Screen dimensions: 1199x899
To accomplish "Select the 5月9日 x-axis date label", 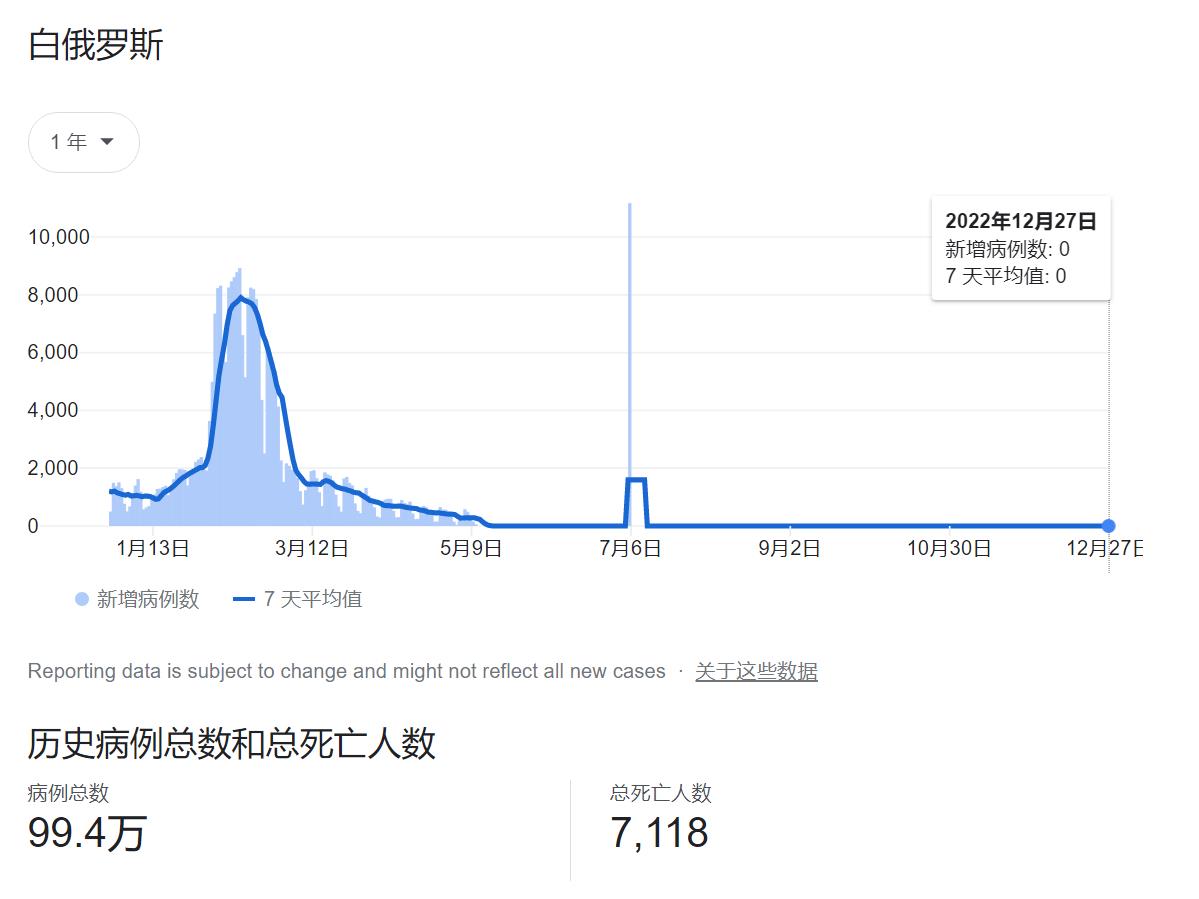I will pyautogui.click(x=471, y=548).
